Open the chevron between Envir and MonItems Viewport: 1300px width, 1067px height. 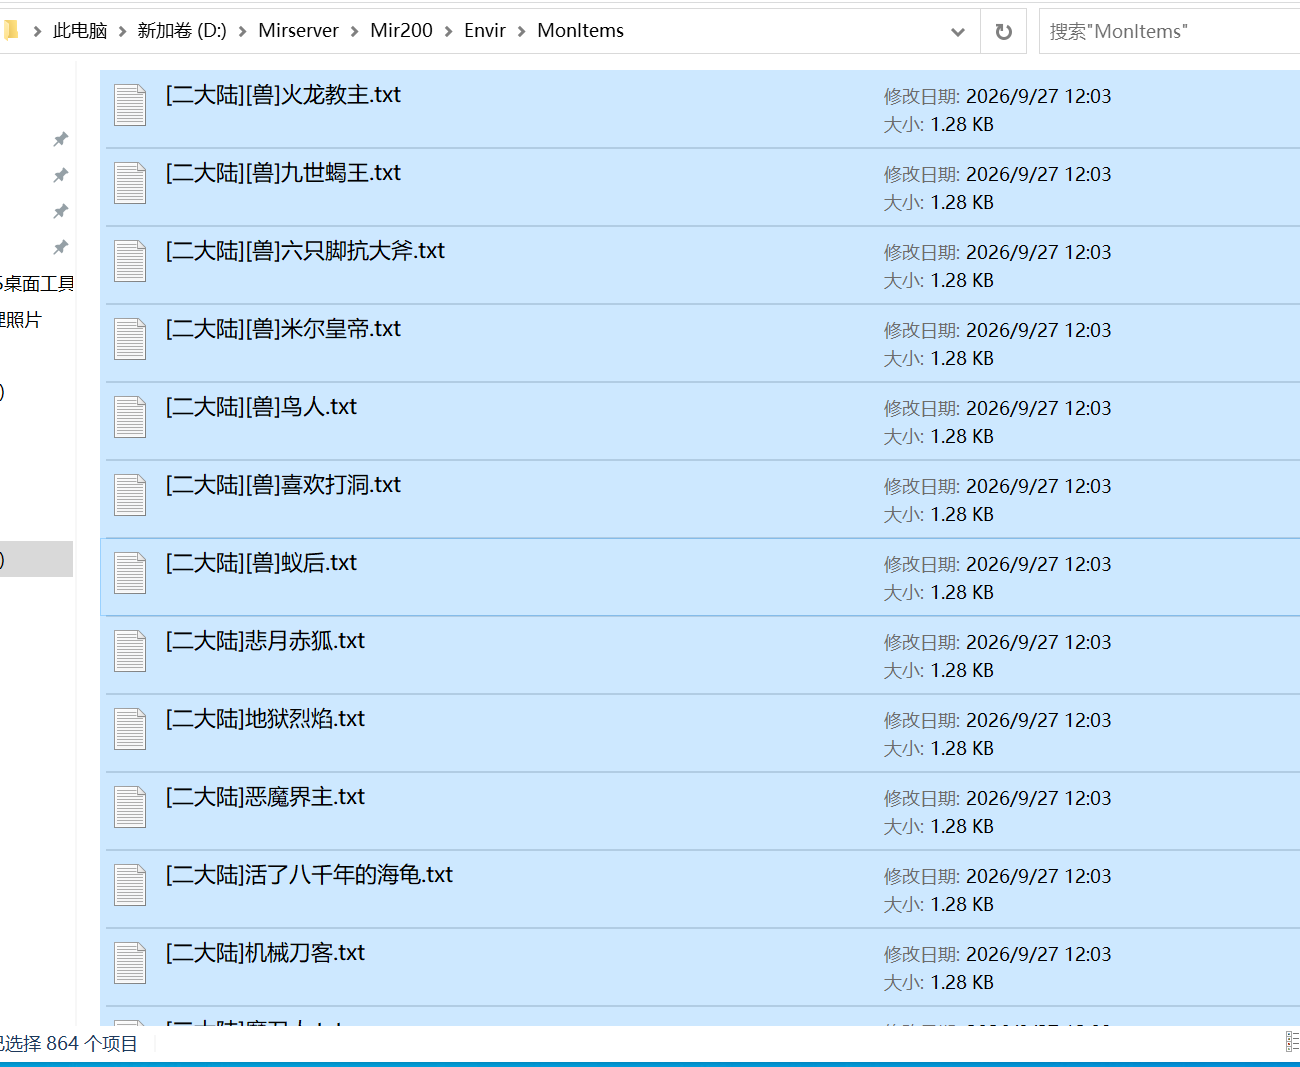tap(522, 31)
